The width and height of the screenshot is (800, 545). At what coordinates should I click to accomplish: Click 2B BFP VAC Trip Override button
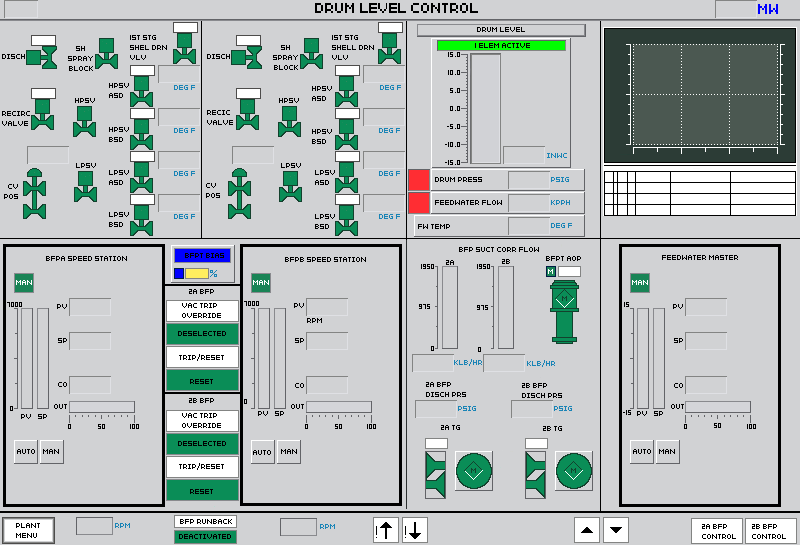(x=201, y=420)
